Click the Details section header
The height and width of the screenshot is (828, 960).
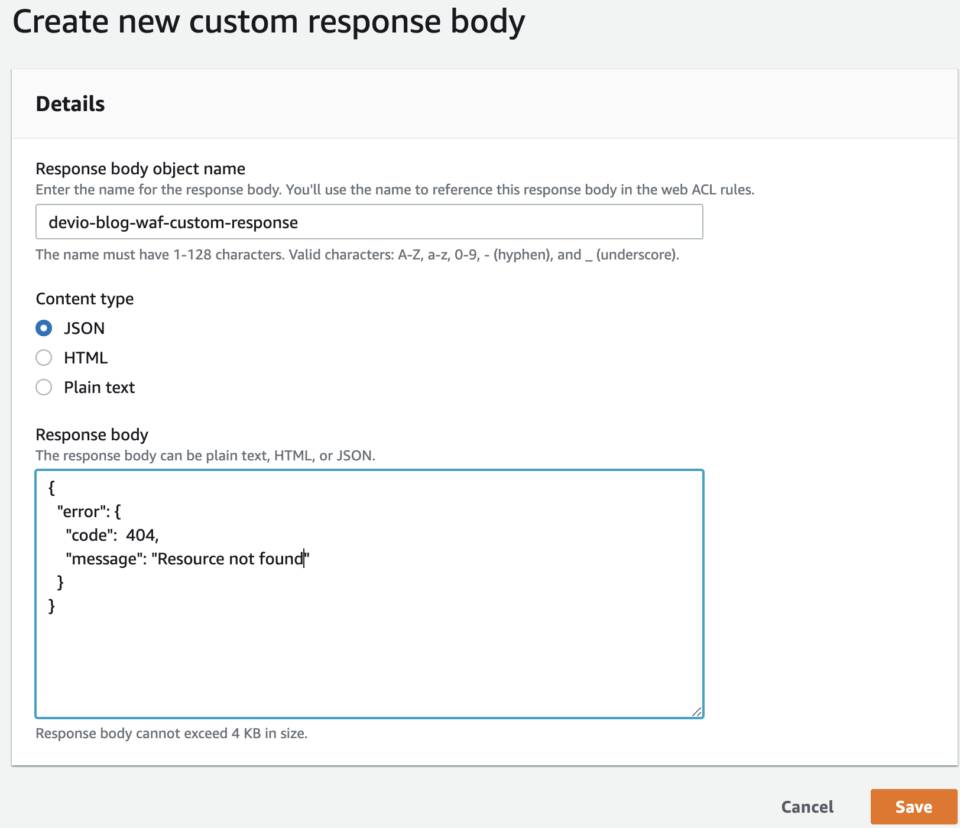click(69, 103)
